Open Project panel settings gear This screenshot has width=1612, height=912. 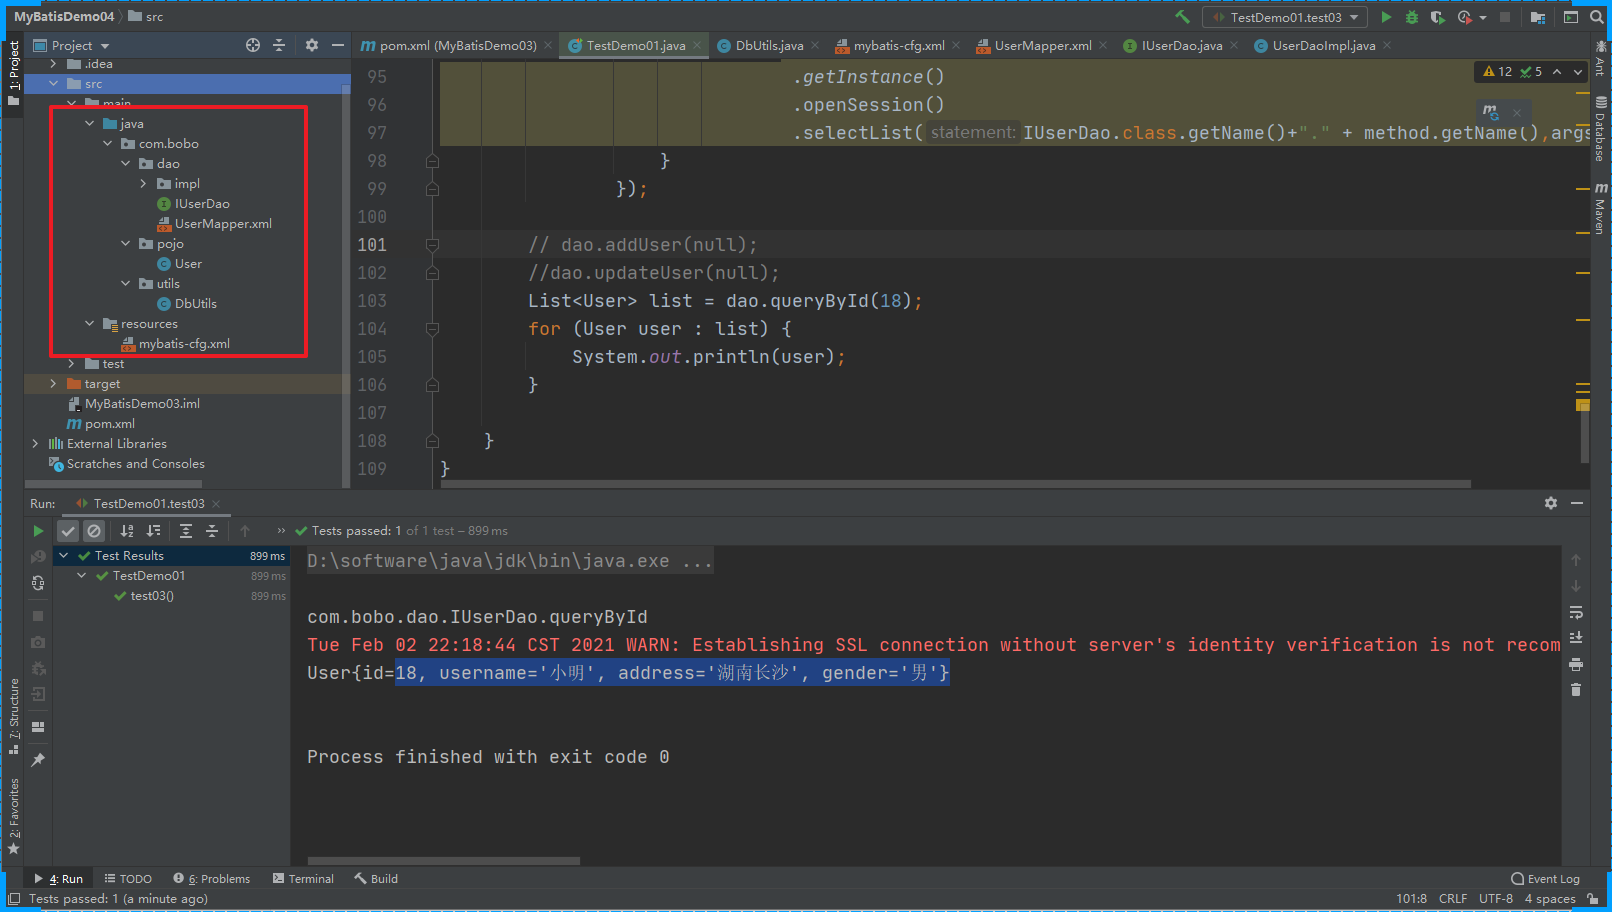click(x=312, y=45)
